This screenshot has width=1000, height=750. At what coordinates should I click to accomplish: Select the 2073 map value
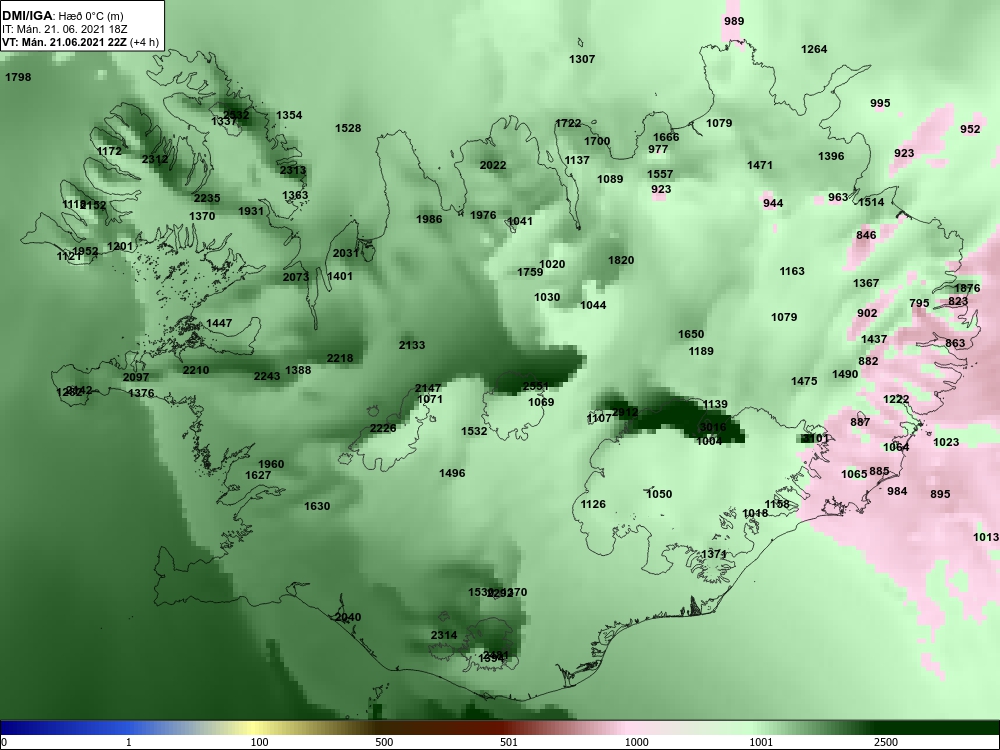(x=296, y=277)
